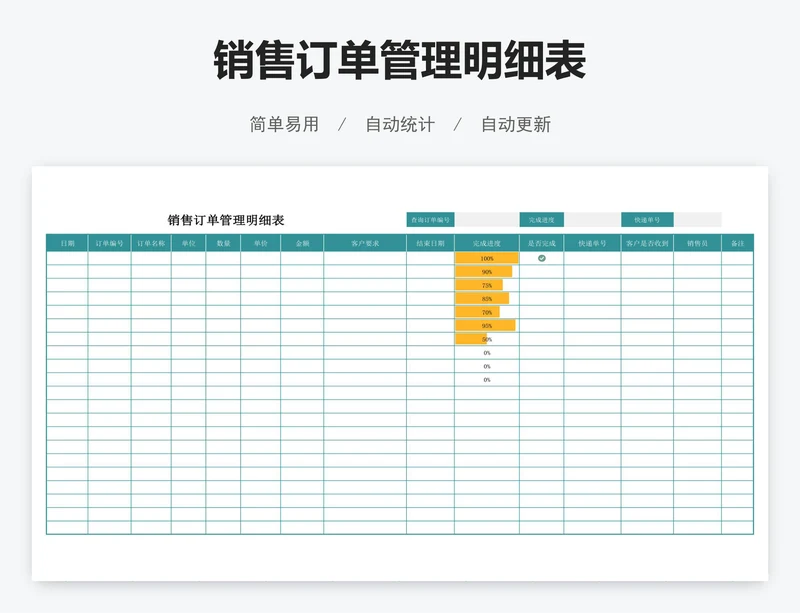
Task: Click the input field beside 查询订单编号
Action: 487,220
